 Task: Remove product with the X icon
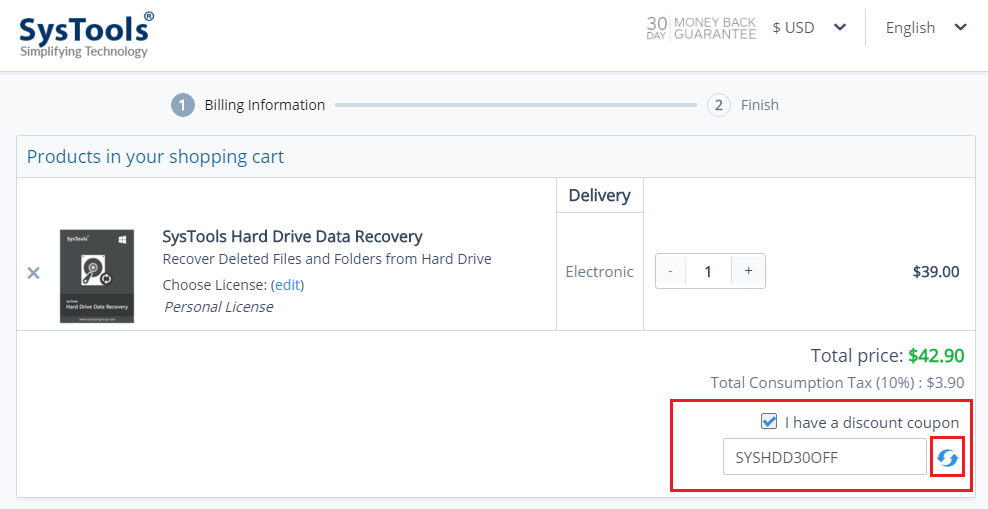pos(33,273)
